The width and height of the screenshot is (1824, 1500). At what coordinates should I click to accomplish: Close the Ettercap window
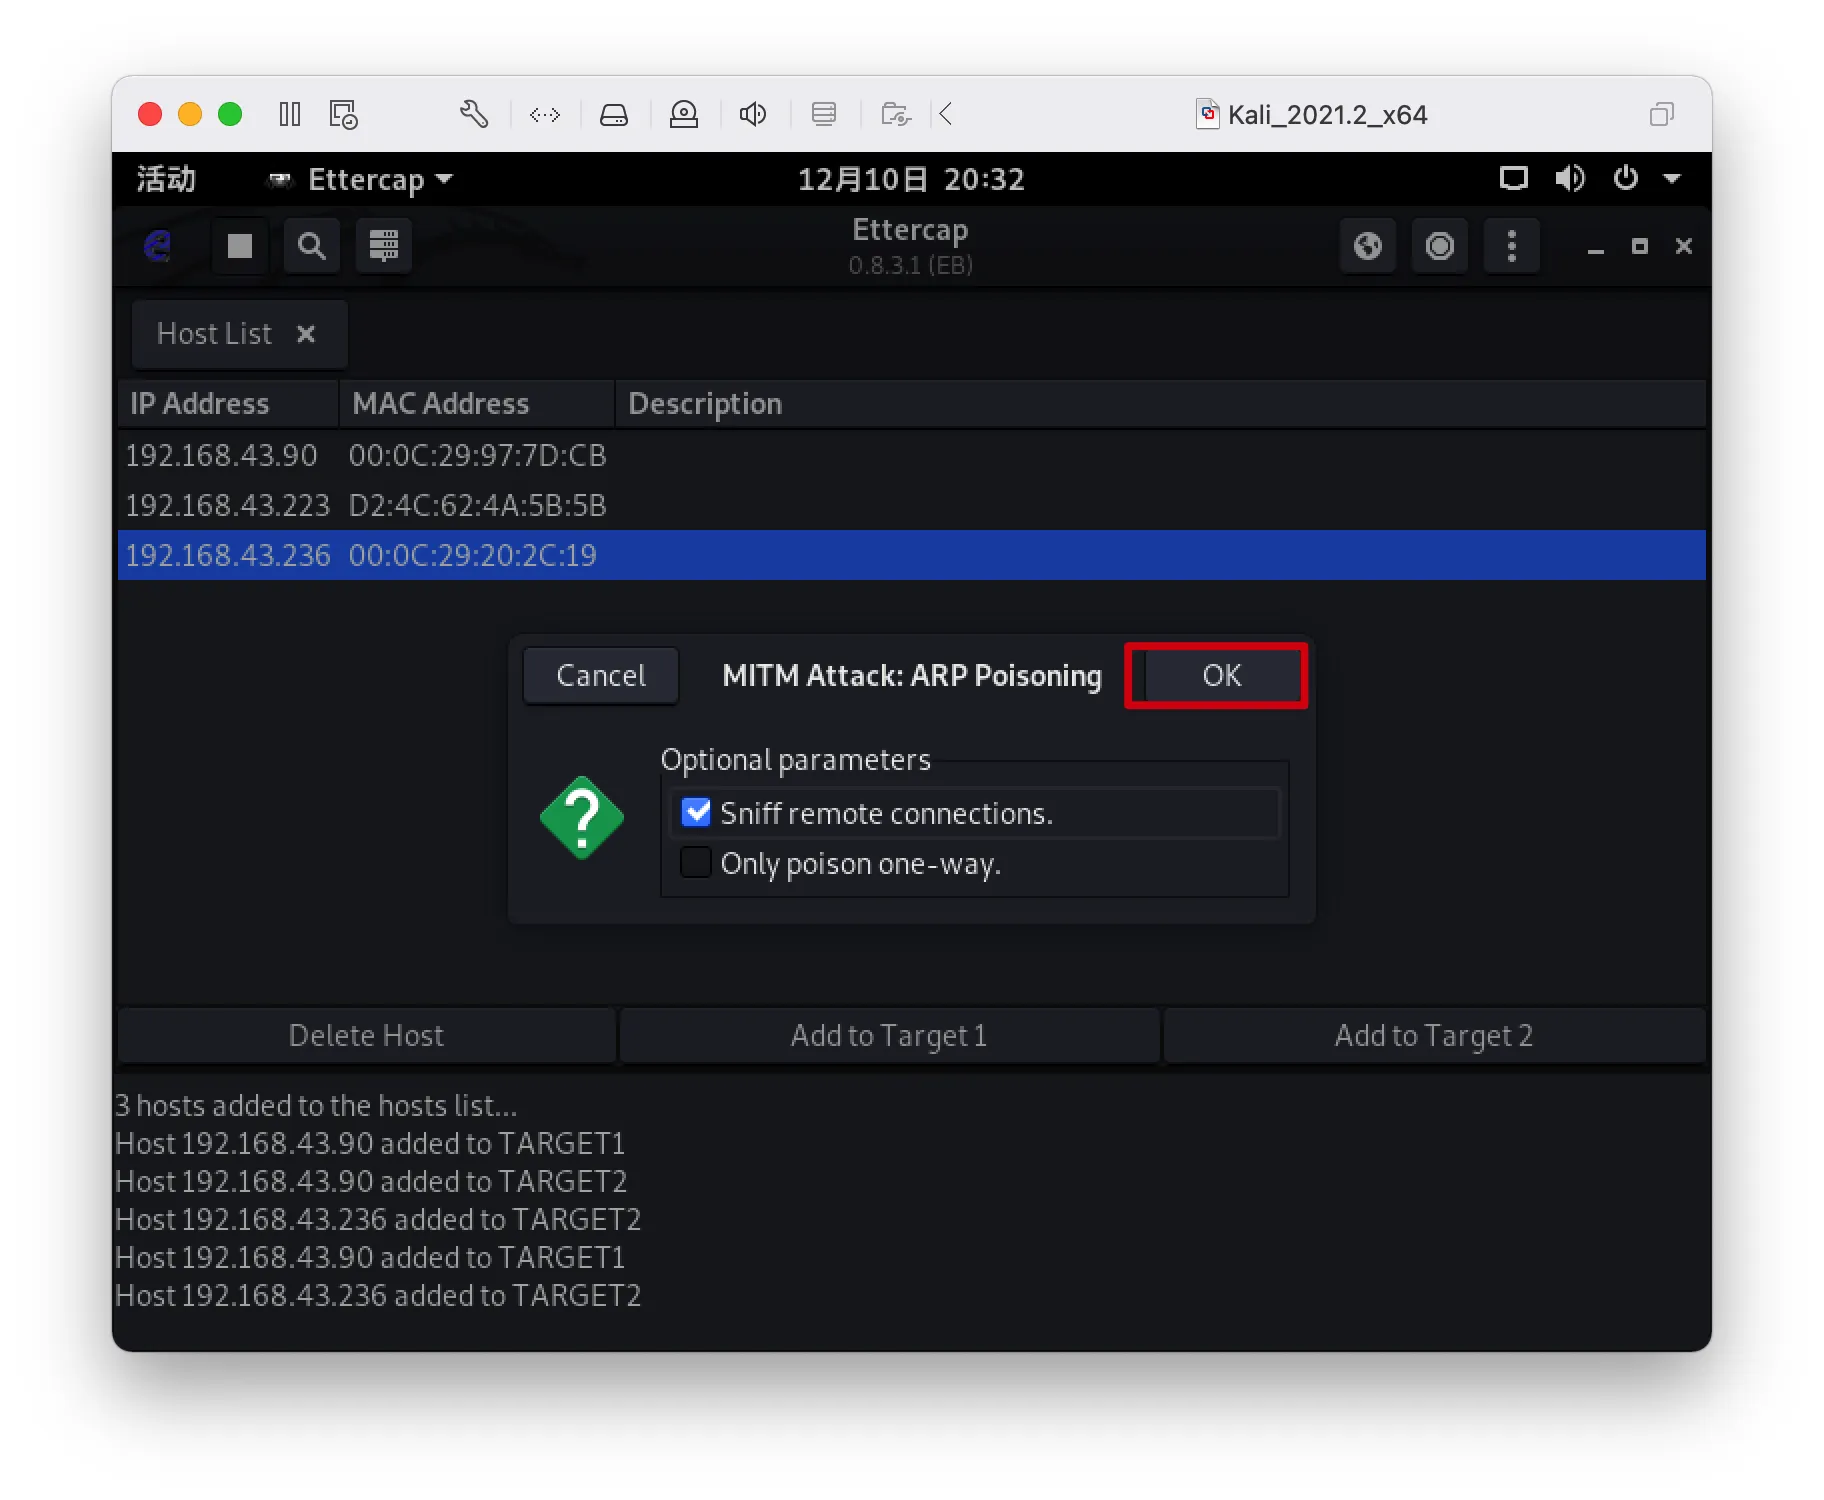click(x=1684, y=246)
